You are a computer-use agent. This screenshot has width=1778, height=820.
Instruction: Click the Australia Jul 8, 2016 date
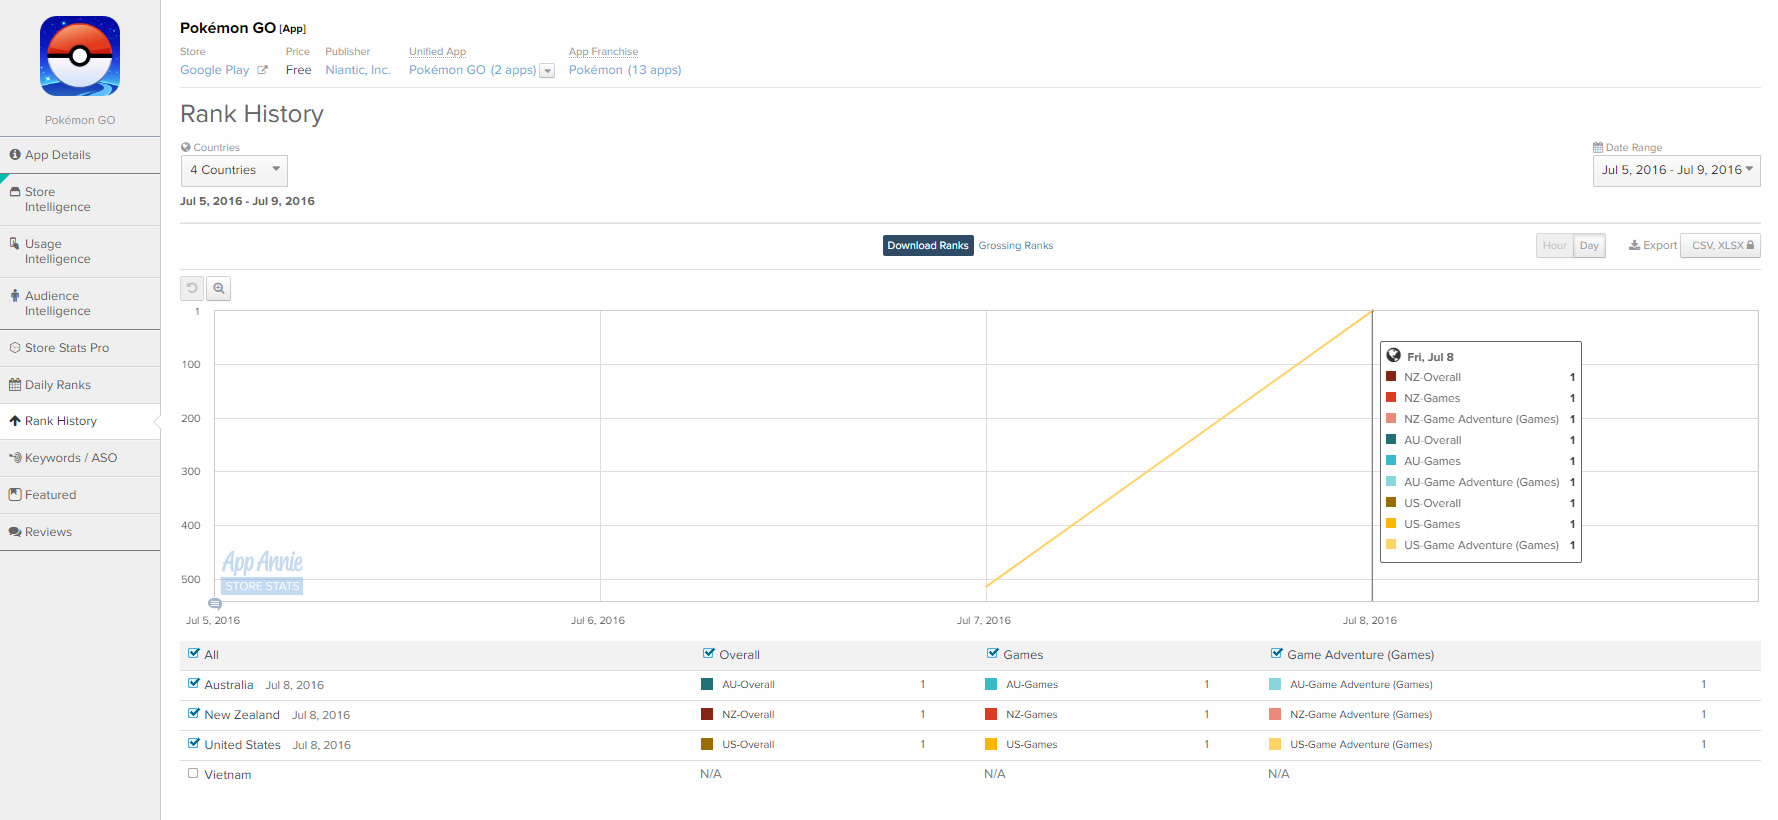(x=295, y=685)
